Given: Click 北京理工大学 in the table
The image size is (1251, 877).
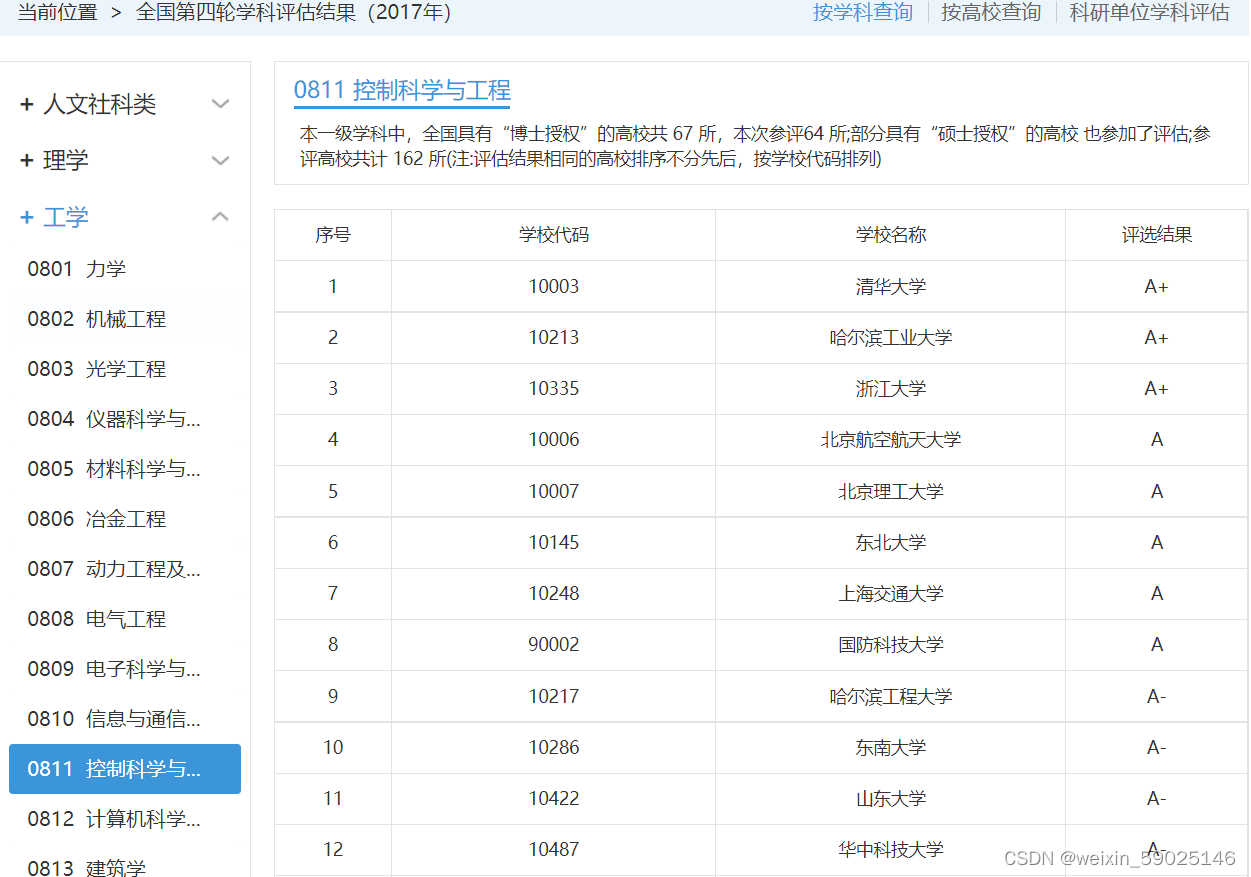Looking at the screenshot, I should click(891, 492).
